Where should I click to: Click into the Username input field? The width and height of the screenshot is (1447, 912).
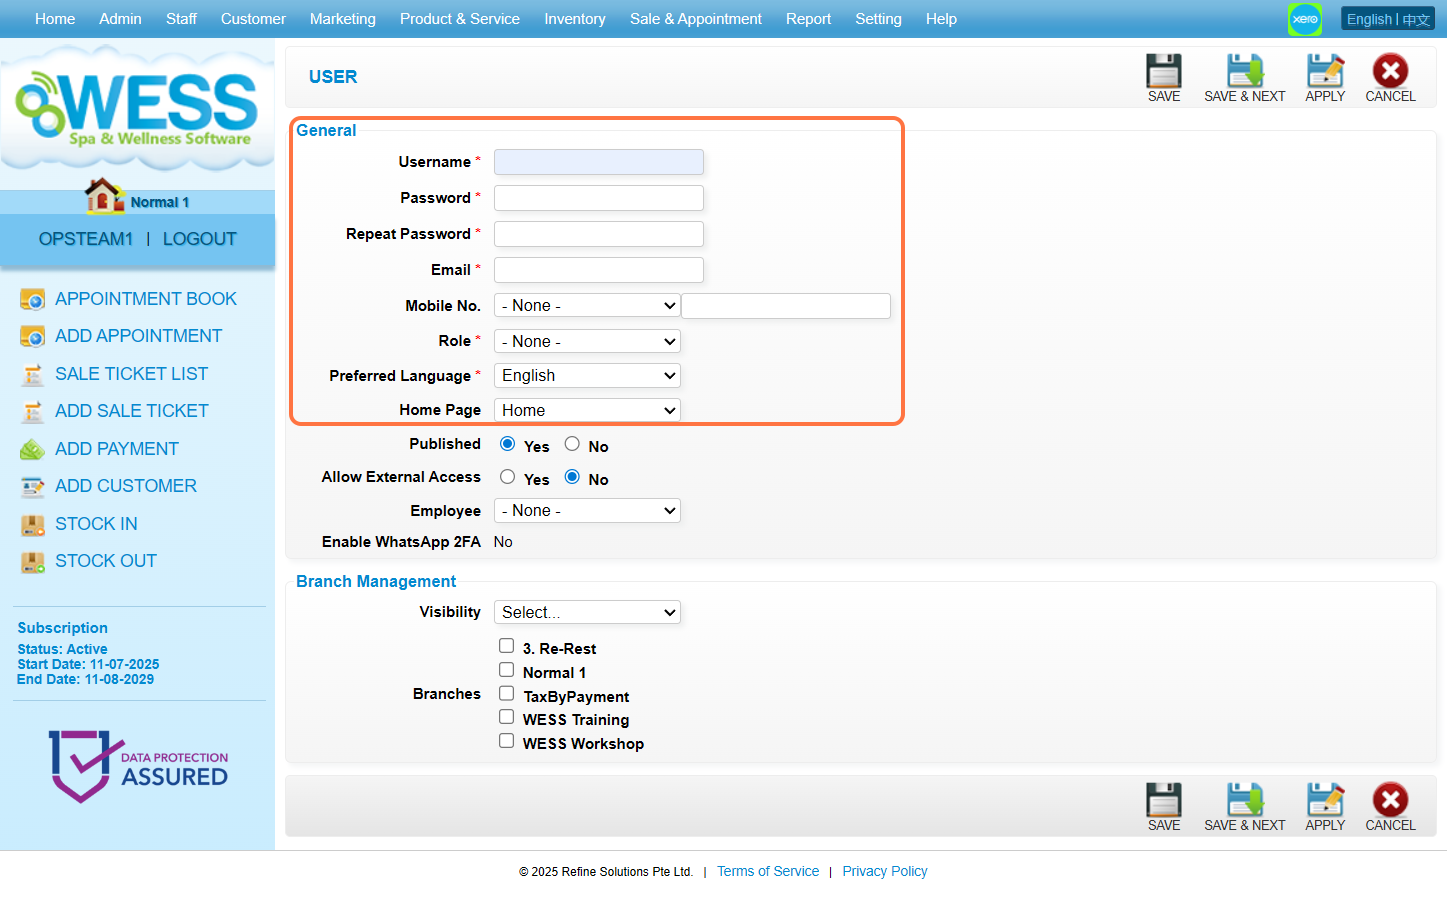click(x=598, y=162)
